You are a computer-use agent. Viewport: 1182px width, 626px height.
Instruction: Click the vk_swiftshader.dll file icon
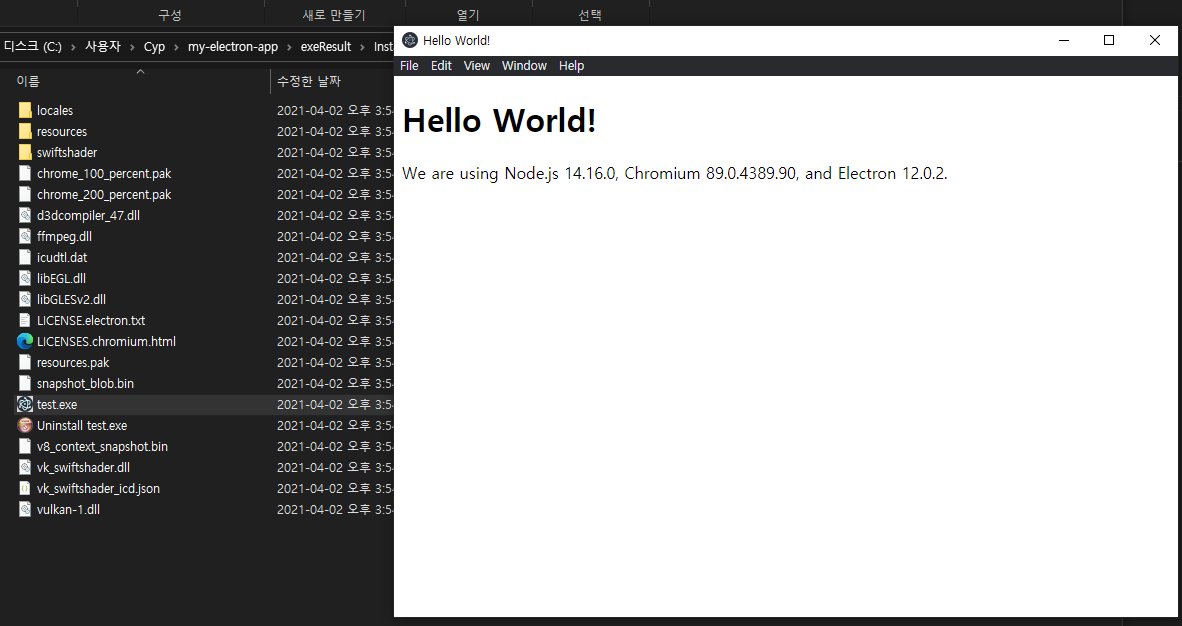click(25, 468)
